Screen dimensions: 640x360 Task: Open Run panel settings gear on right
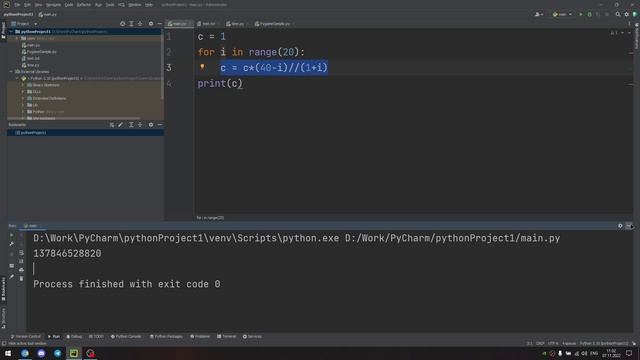pyautogui.click(x=620, y=226)
